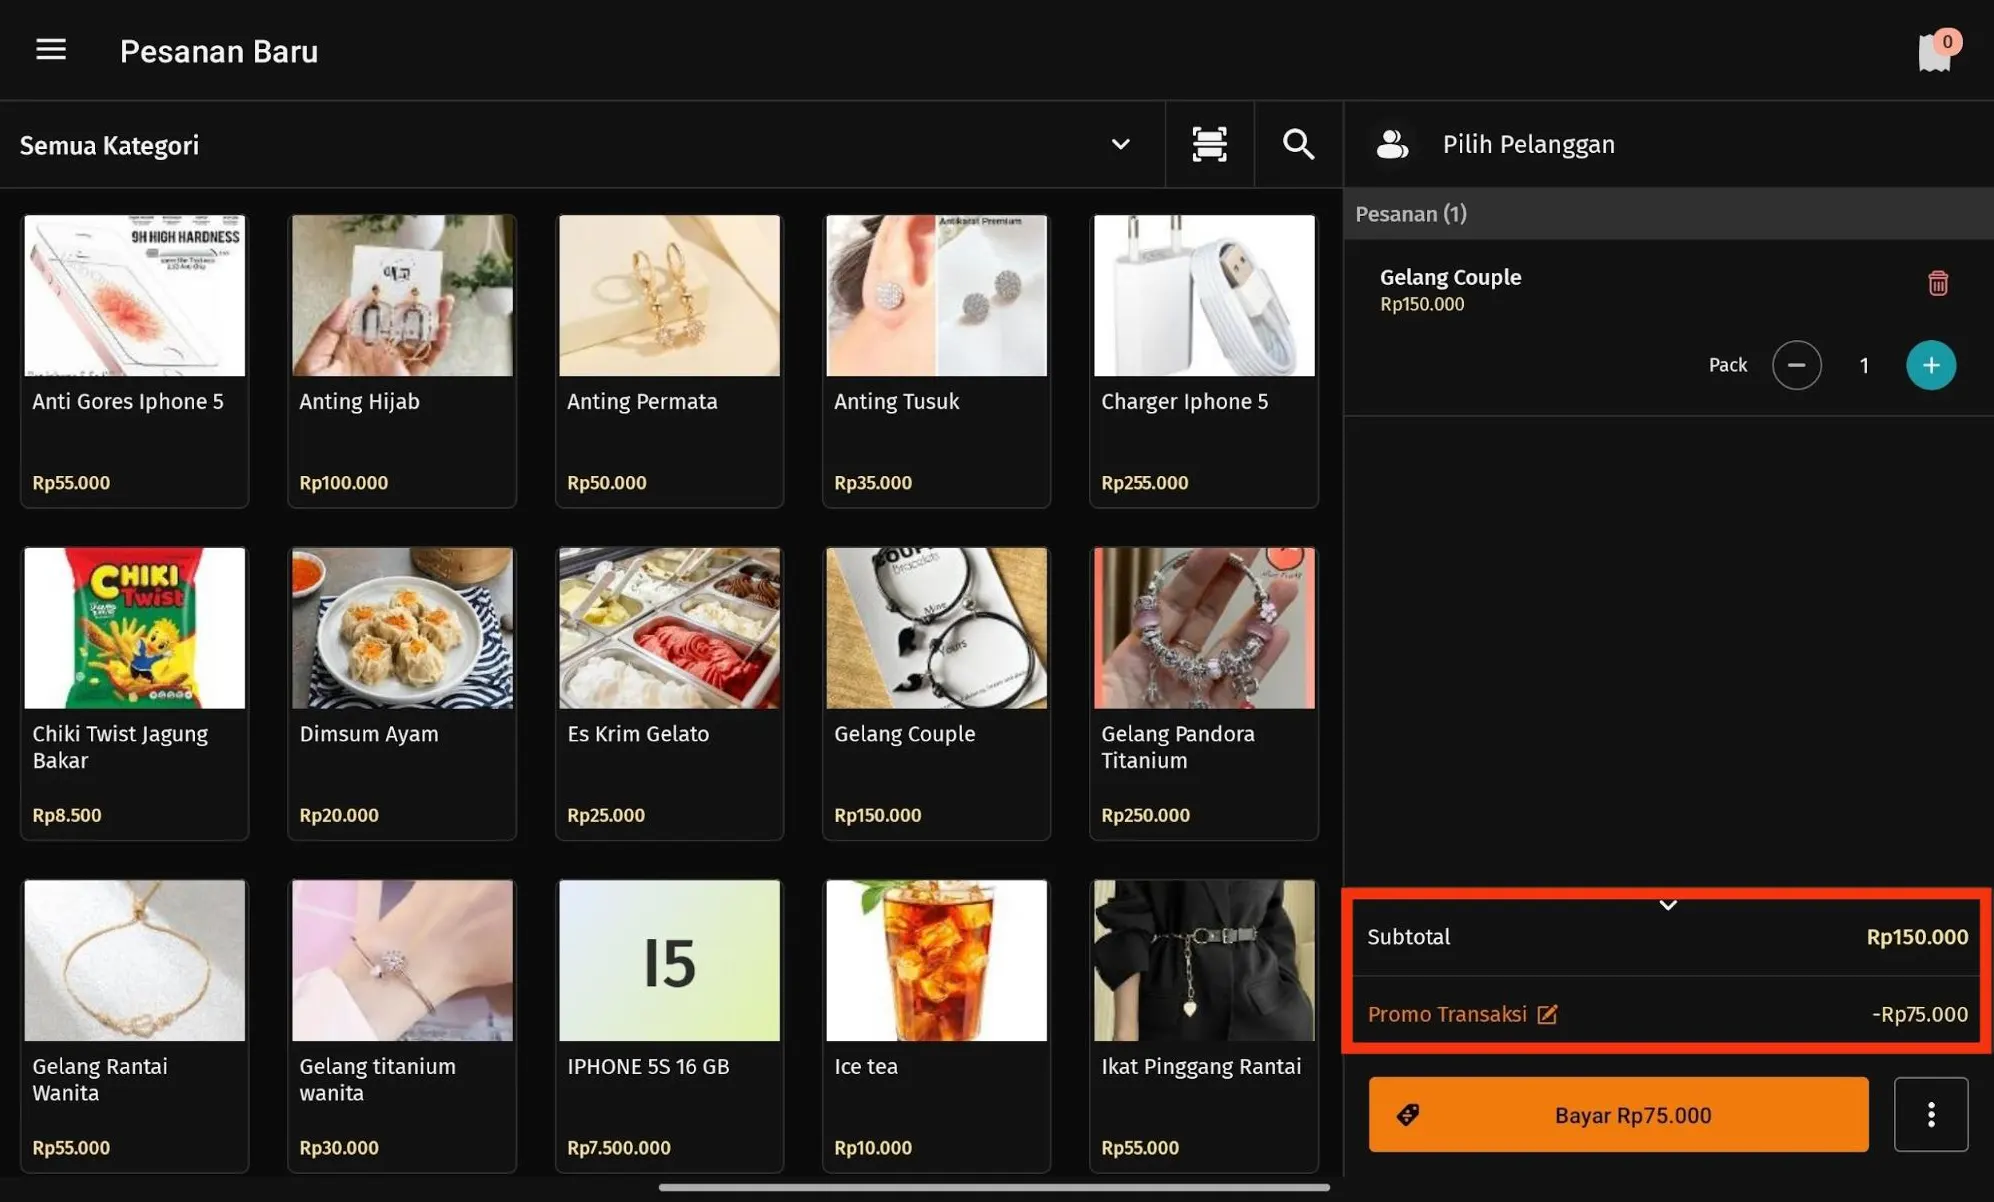Add Gelang Couple product card

pos(936,693)
